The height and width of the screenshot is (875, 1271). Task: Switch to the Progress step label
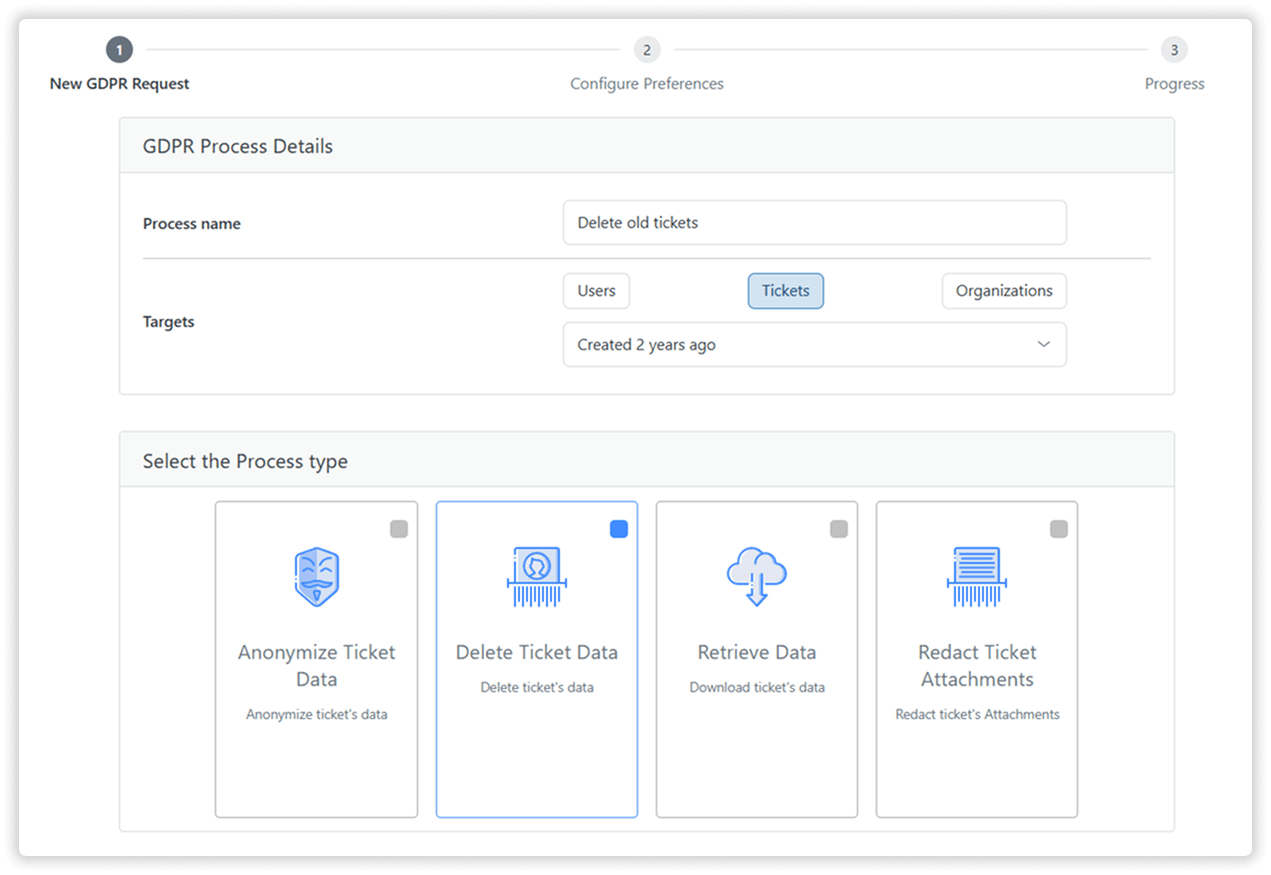click(1174, 84)
